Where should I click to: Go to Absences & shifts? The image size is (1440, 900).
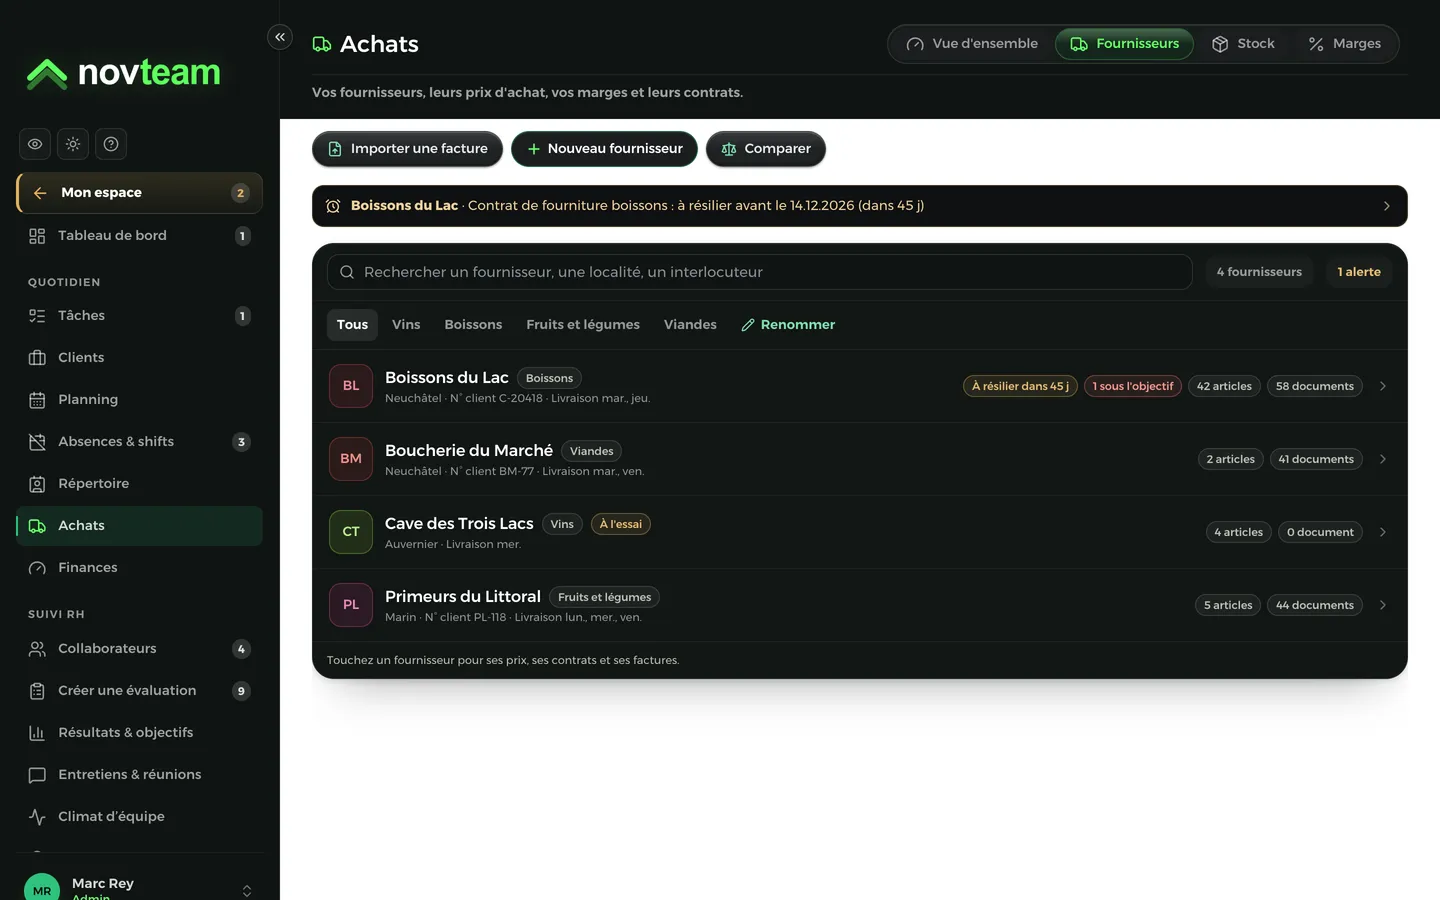[x=140, y=442]
